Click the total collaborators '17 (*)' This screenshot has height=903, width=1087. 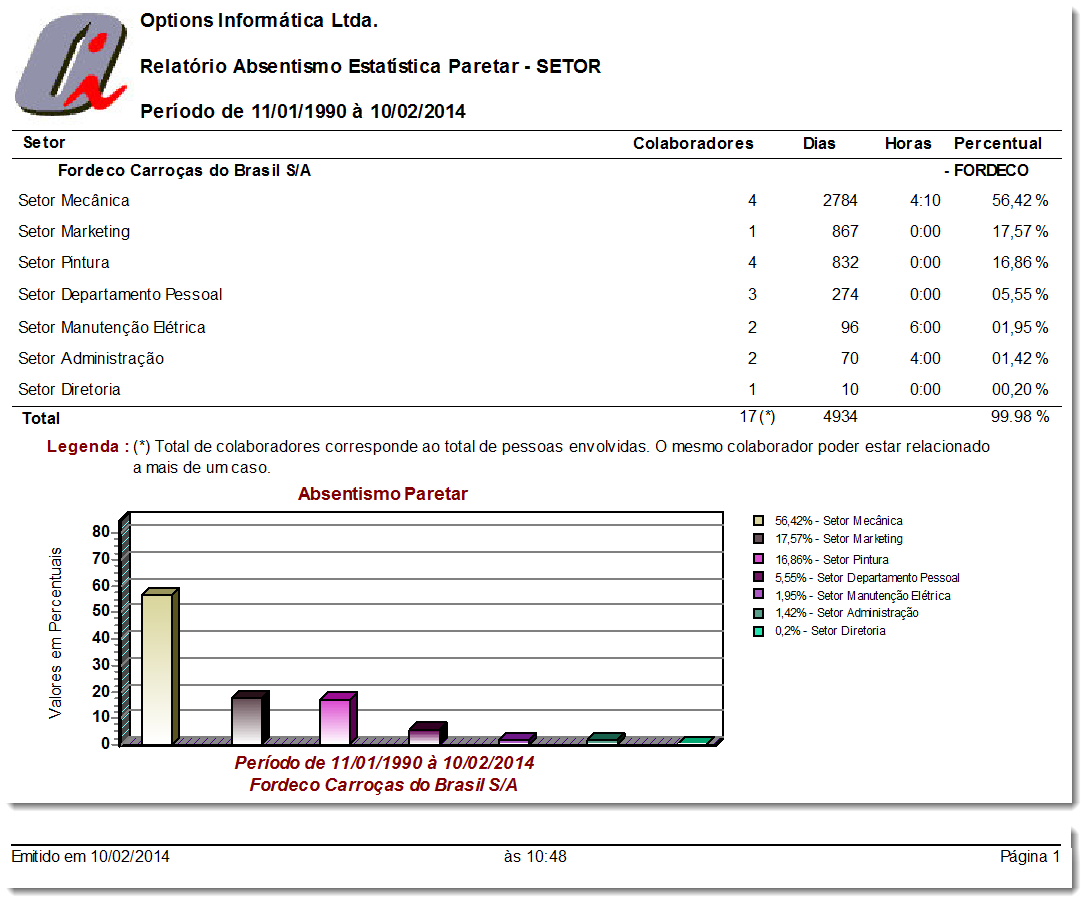(757, 417)
